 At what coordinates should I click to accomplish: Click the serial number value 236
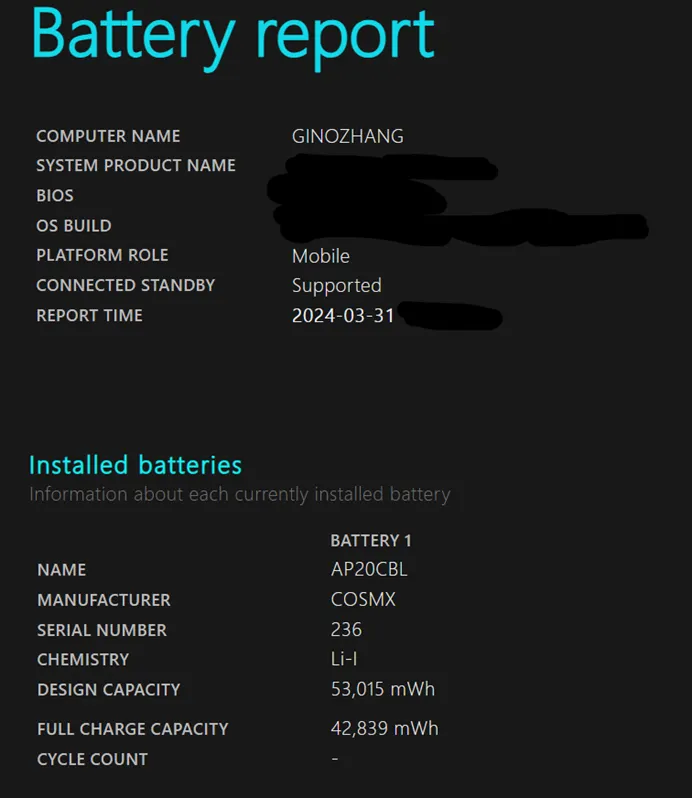tap(346, 630)
